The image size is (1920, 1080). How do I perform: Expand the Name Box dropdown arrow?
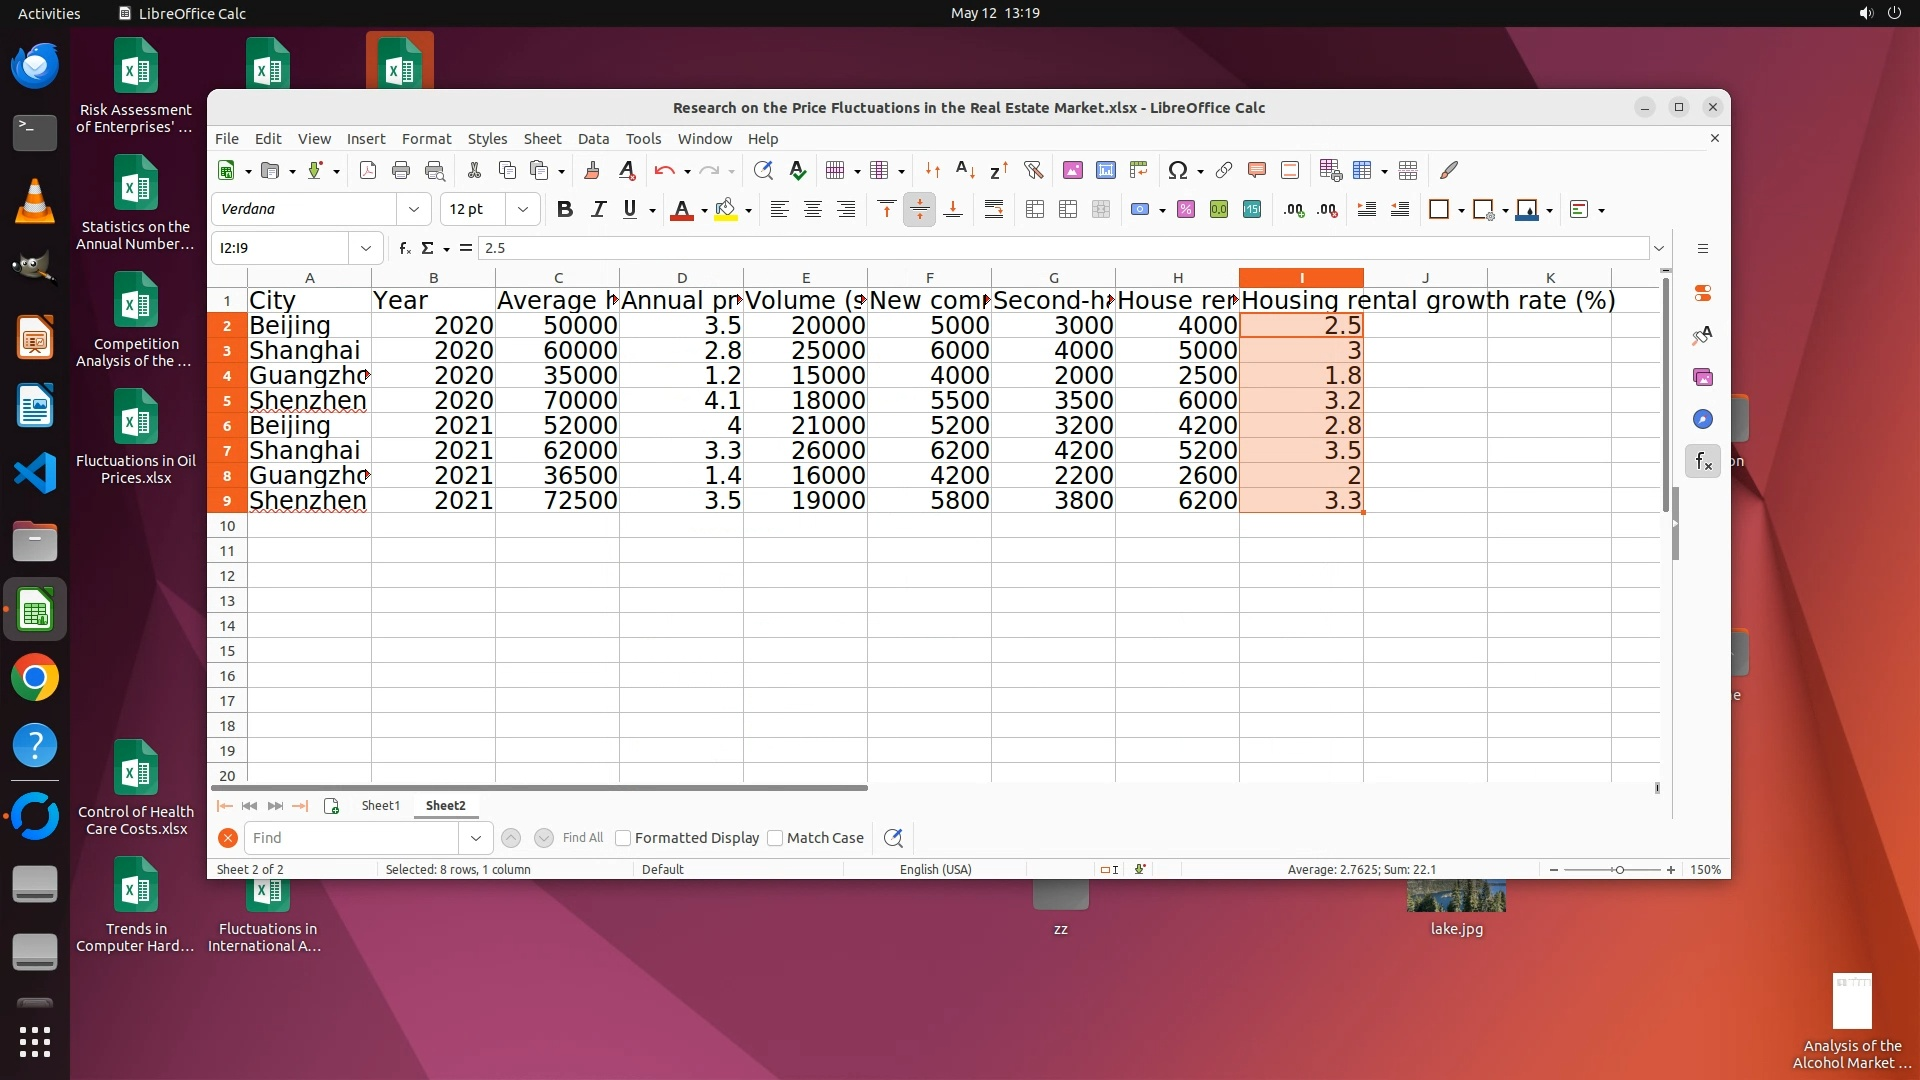365,248
